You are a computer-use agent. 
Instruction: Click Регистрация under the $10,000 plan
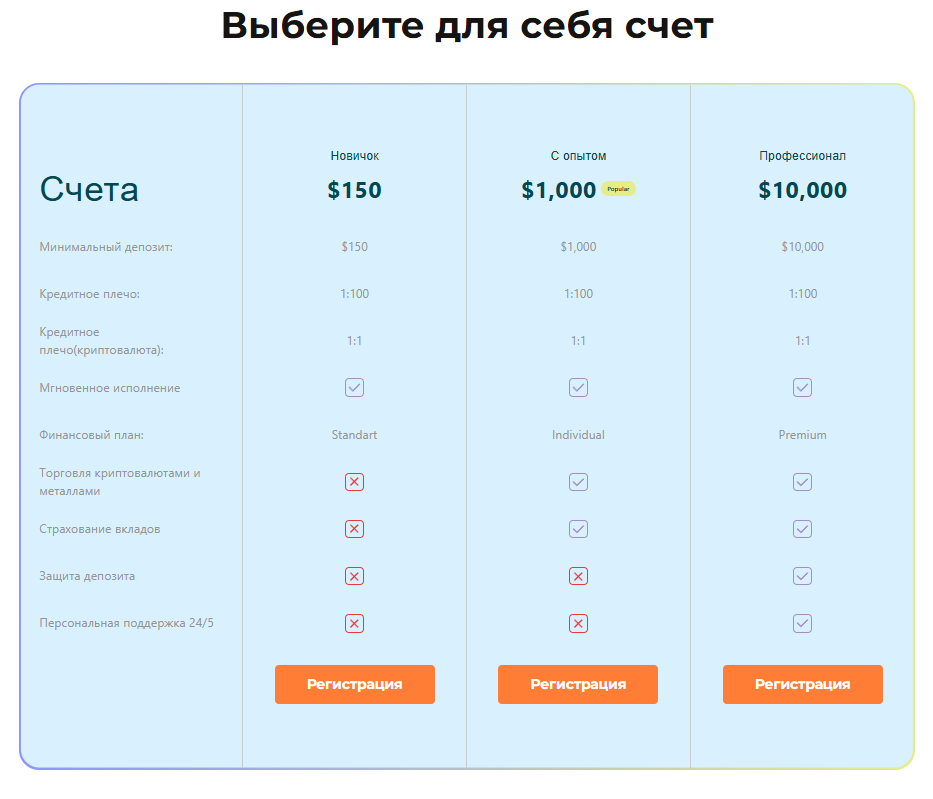(x=802, y=684)
